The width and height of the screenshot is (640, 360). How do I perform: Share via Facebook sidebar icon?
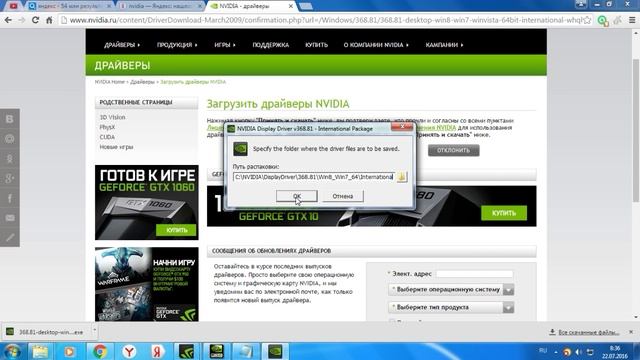click(10, 198)
